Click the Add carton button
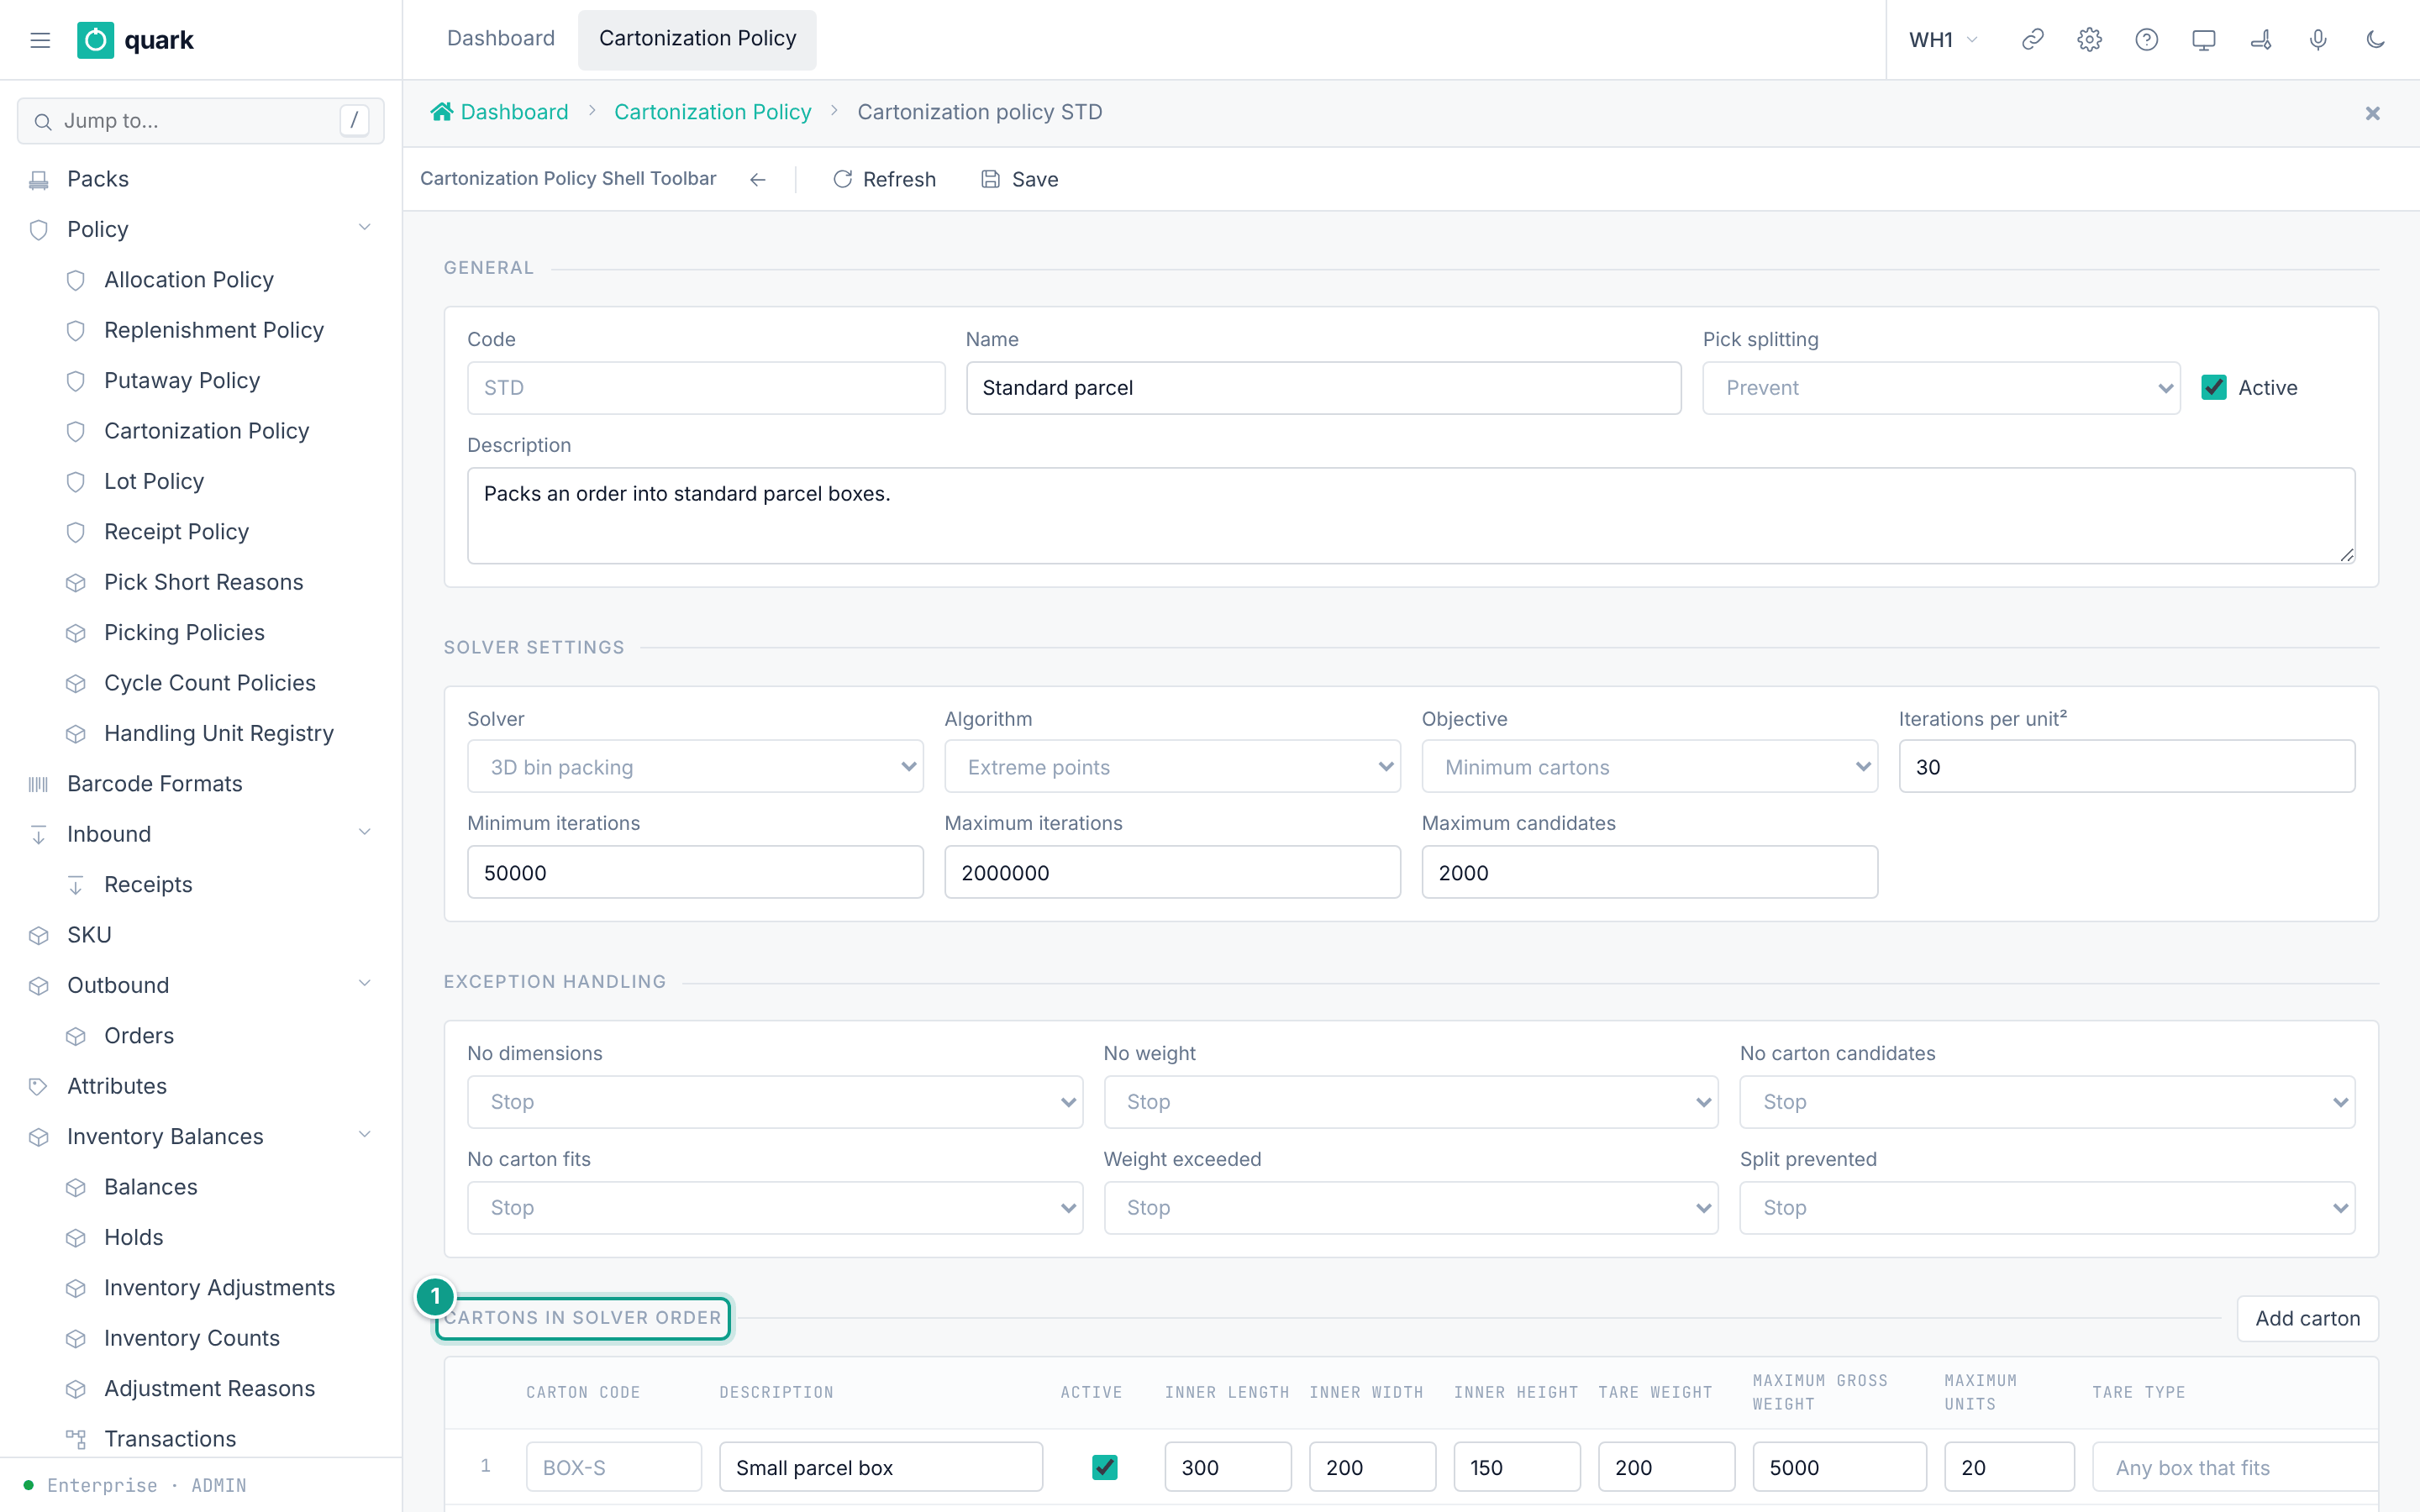The height and width of the screenshot is (1512, 2420). click(2307, 1318)
